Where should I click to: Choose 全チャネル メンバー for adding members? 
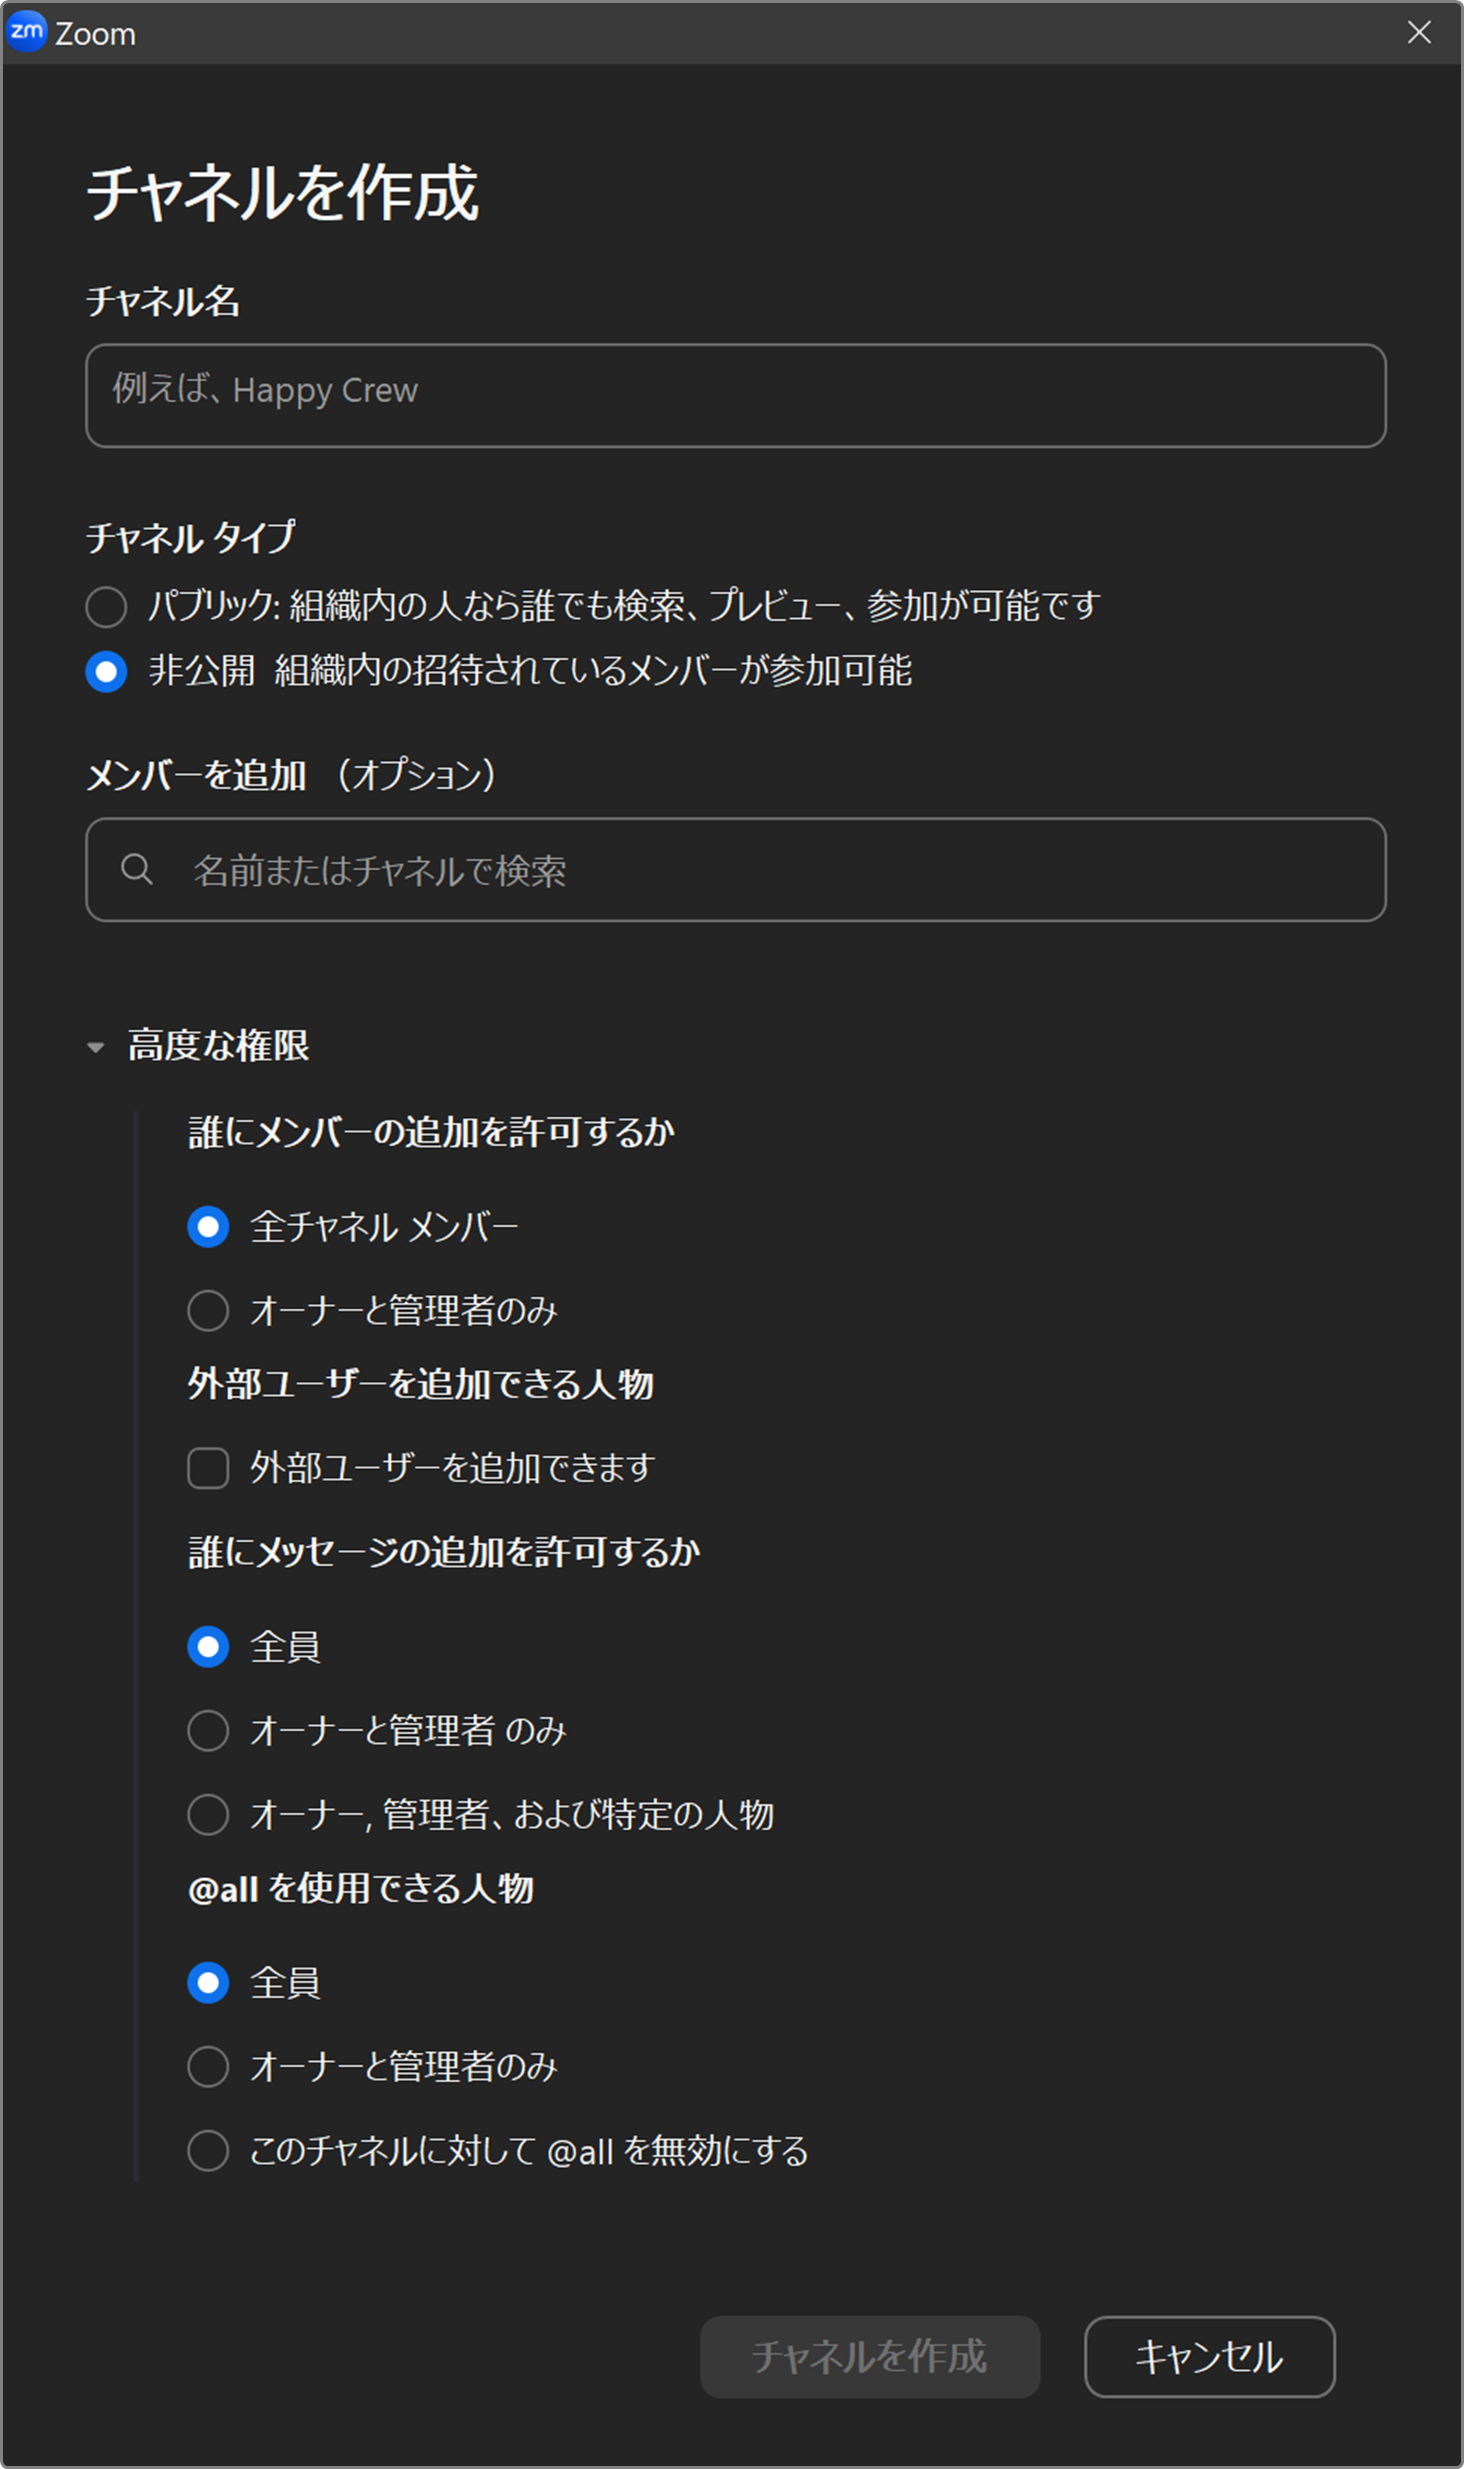[208, 1227]
